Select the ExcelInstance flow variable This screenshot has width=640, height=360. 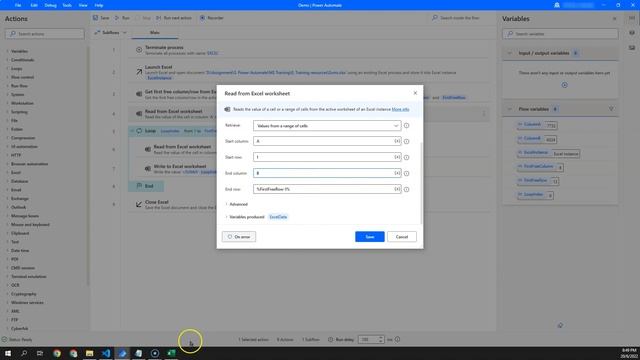pyautogui.click(x=536, y=152)
